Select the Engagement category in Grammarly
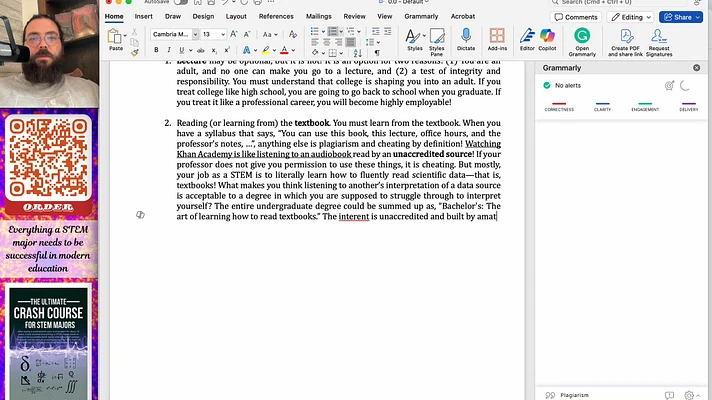The width and height of the screenshot is (712, 400). click(645, 107)
